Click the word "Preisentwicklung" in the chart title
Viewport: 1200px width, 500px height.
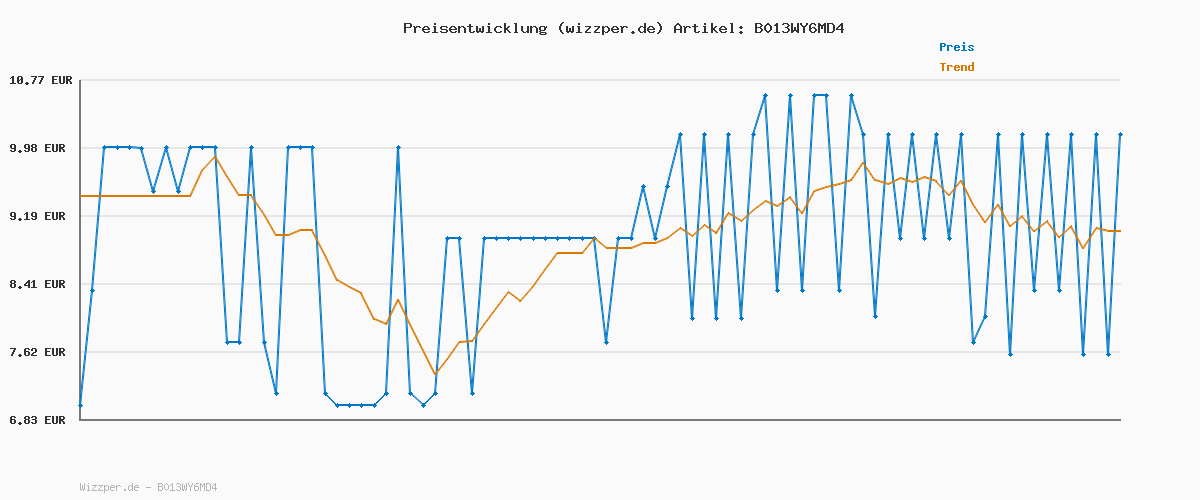[474, 28]
